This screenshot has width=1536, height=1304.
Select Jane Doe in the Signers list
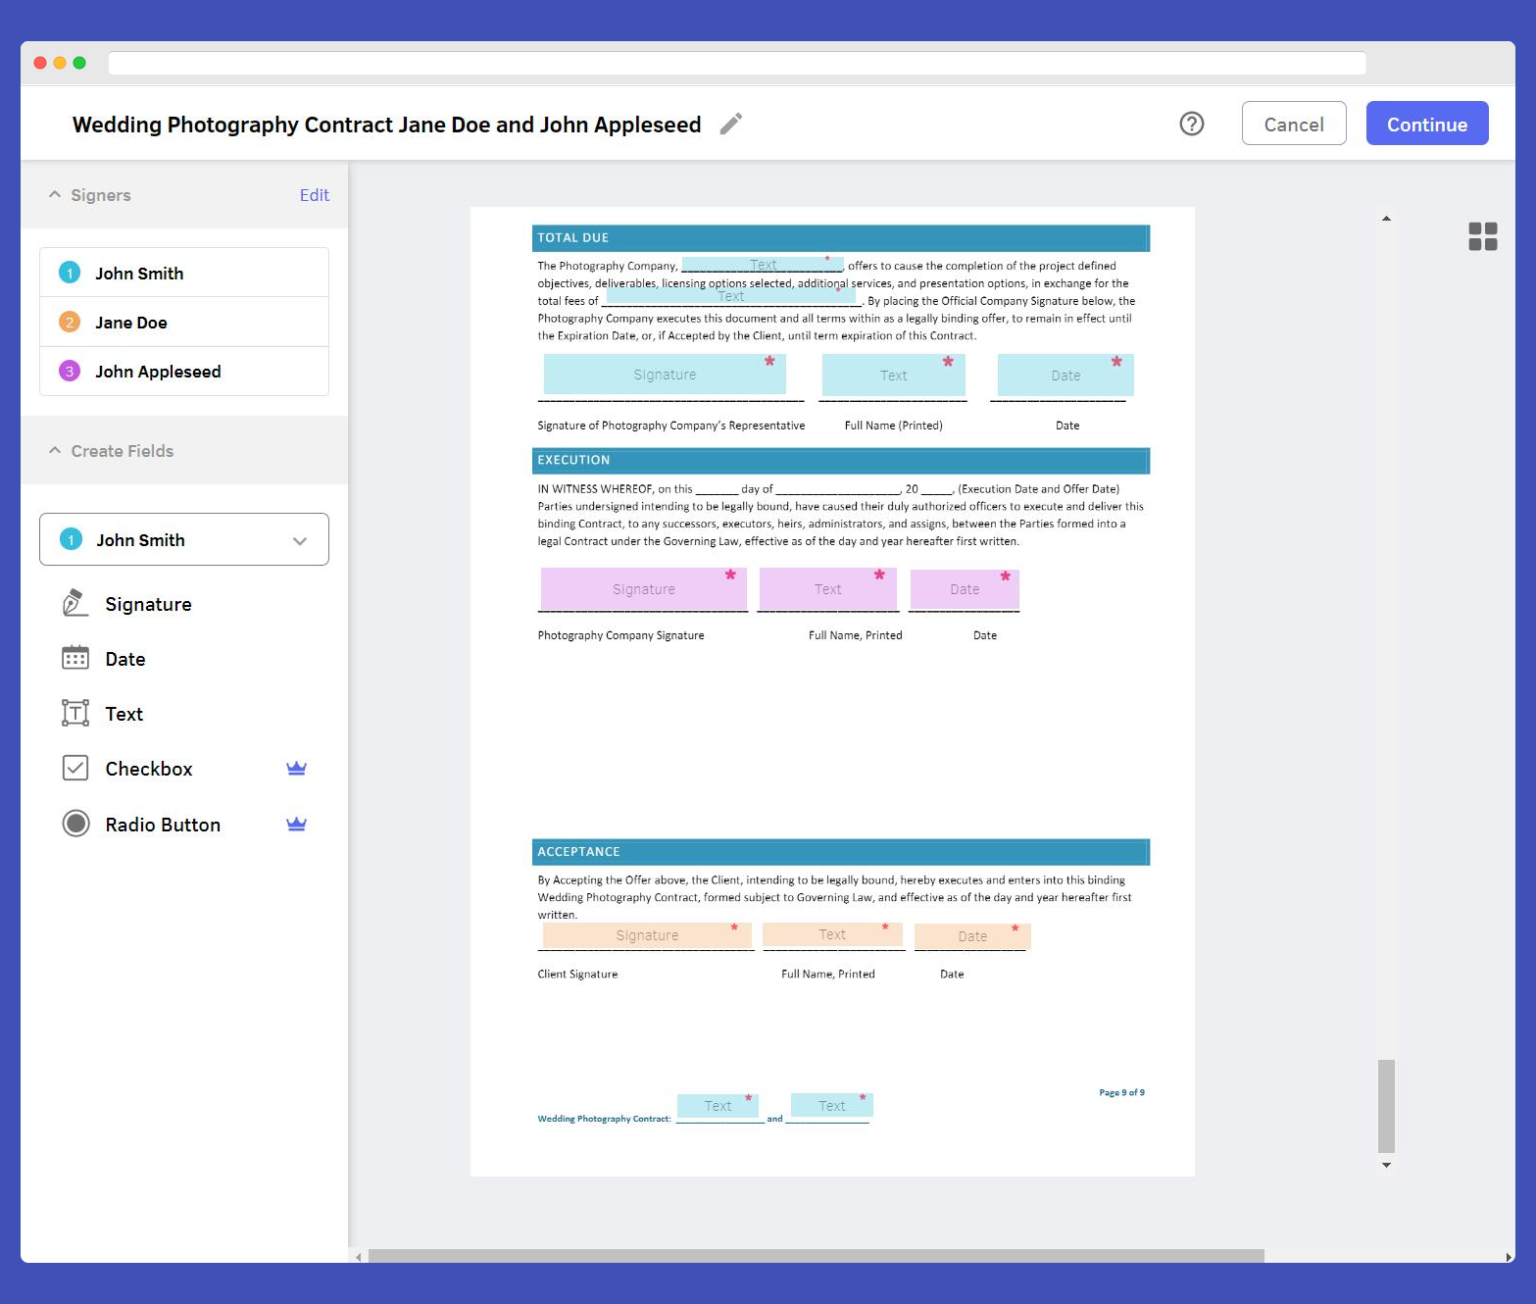131,322
